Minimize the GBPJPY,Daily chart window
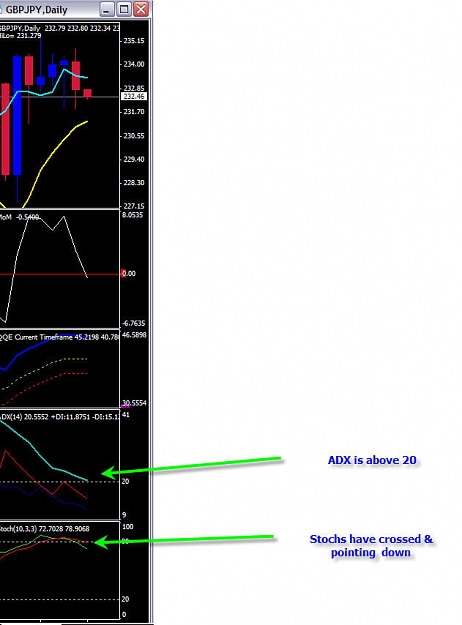The height and width of the screenshot is (625, 462). pos(106,9)
